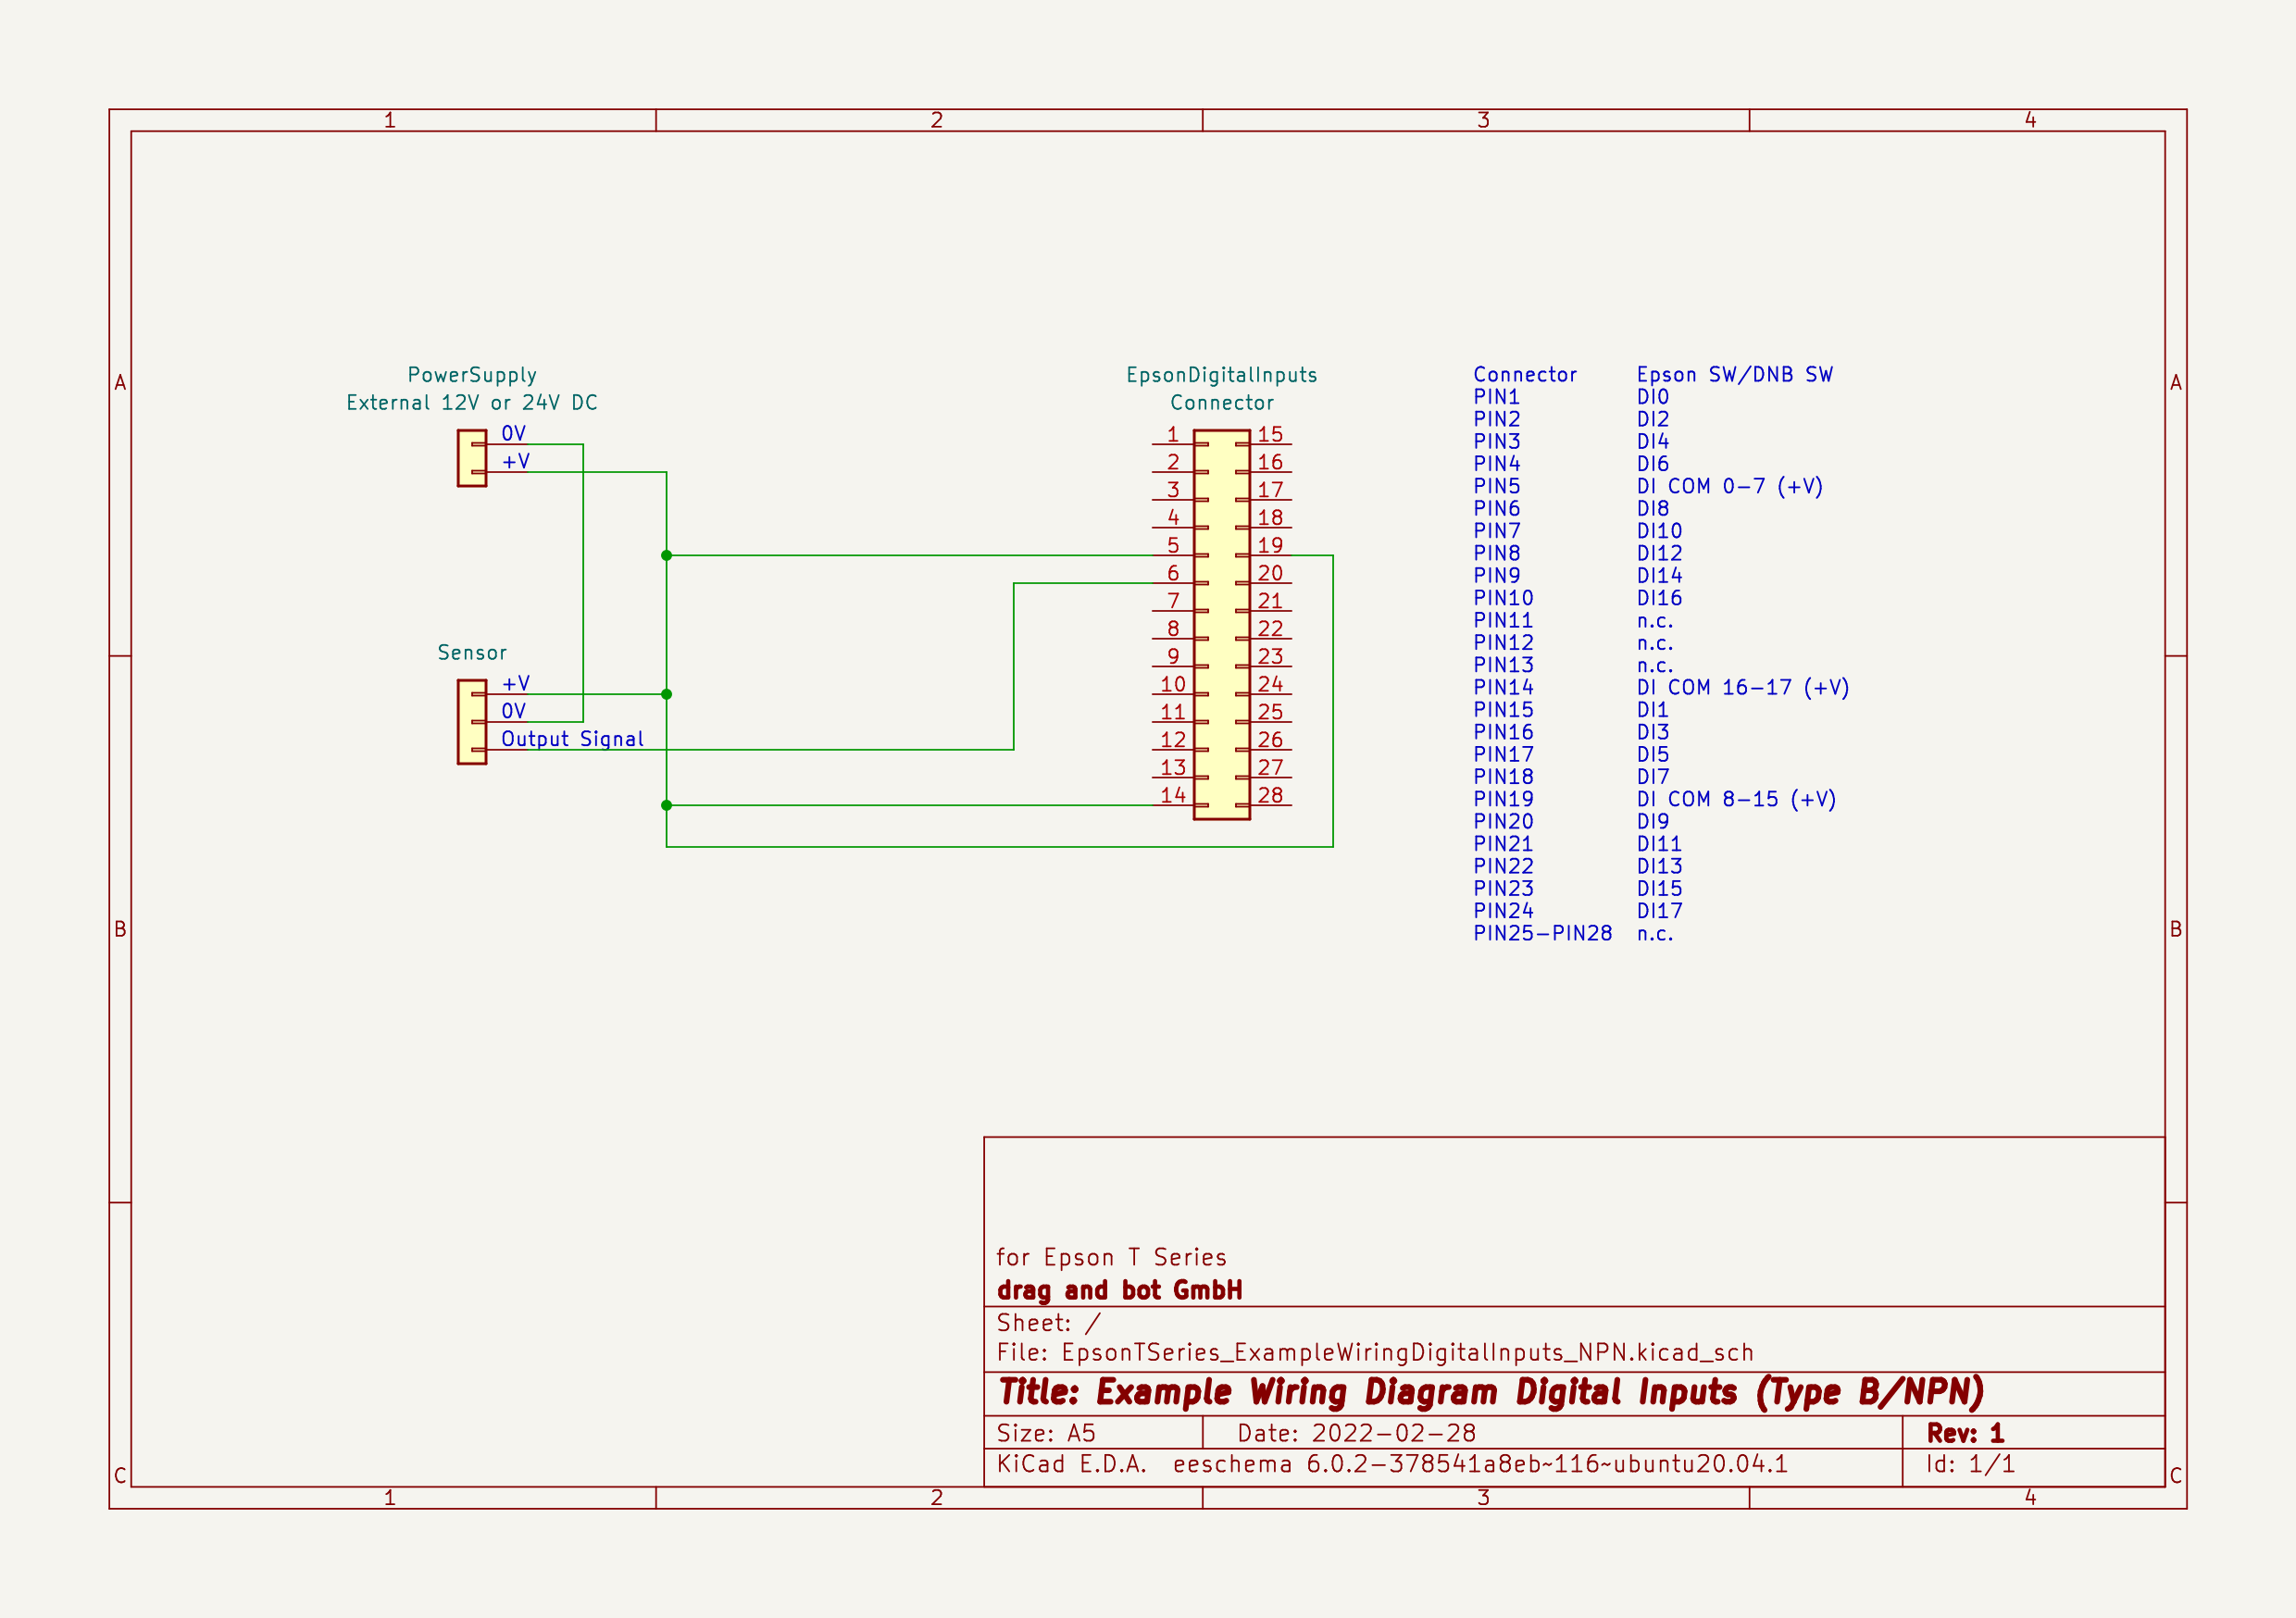Select the PowerSupply connector symbol
Screen dimensions: 2296x1618
tap(472, 458)
